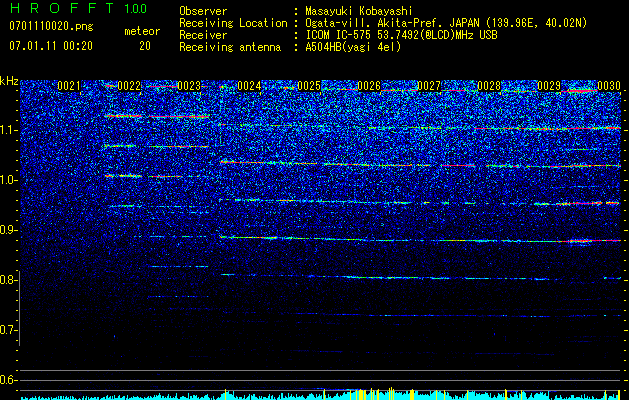
Task: Select the ICOM IC-575 53.7492 MHz receiver text
Action: (x=401, y=35)
